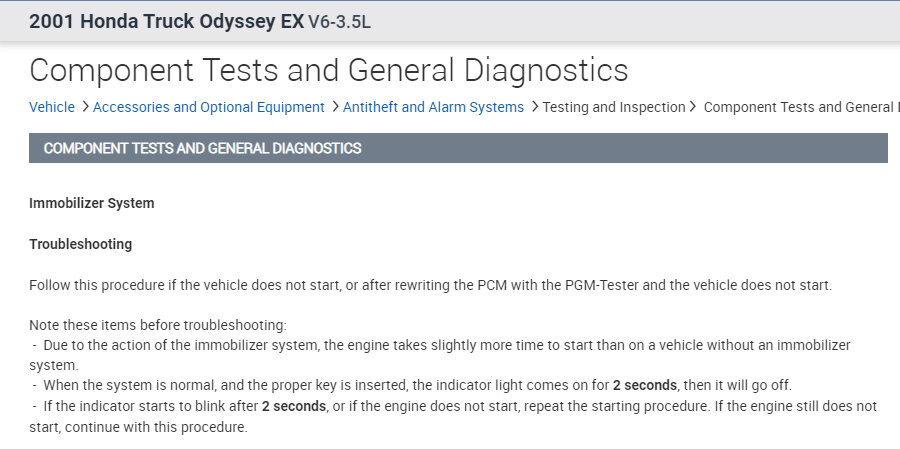Click bold '2 seconds' in the blink sentence
This screenshot has width=900, height=449.
[294, 406]
